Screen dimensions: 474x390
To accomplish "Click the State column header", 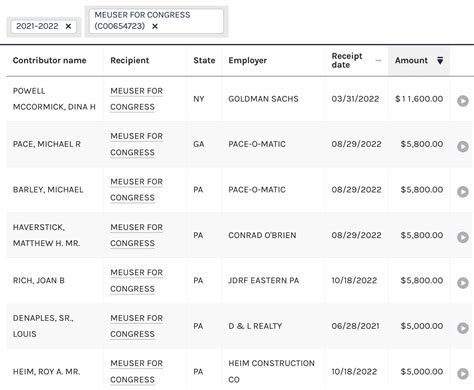I will [204, 60].
